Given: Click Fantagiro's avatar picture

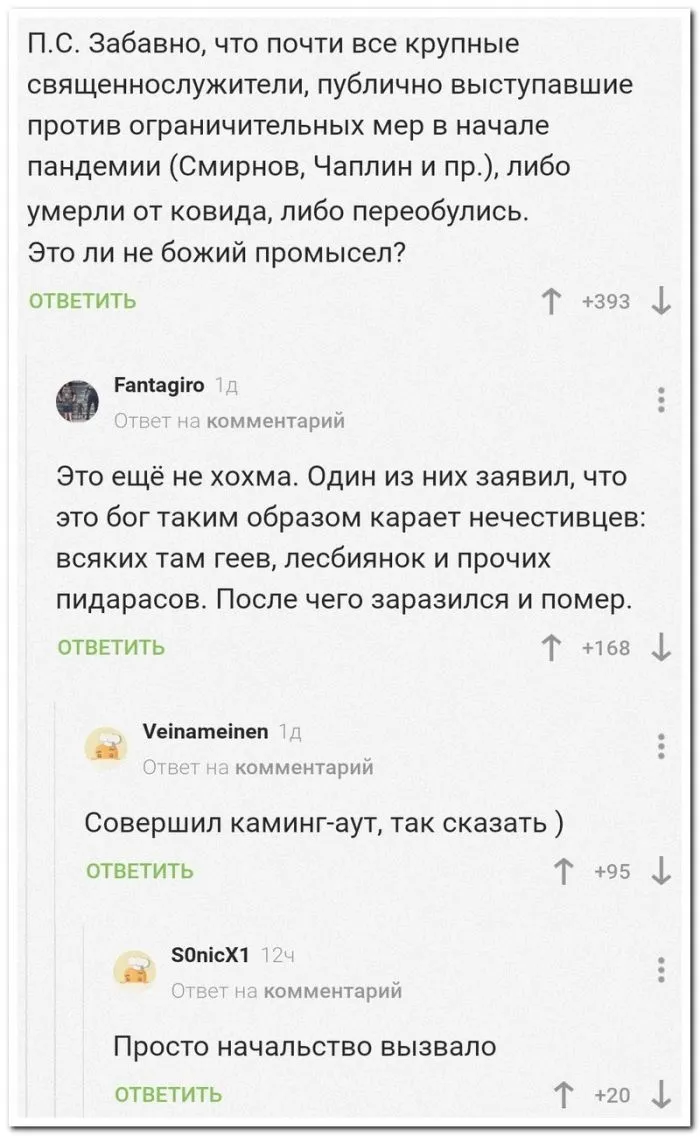Looking at the screenshot, I should click(77, 401).
